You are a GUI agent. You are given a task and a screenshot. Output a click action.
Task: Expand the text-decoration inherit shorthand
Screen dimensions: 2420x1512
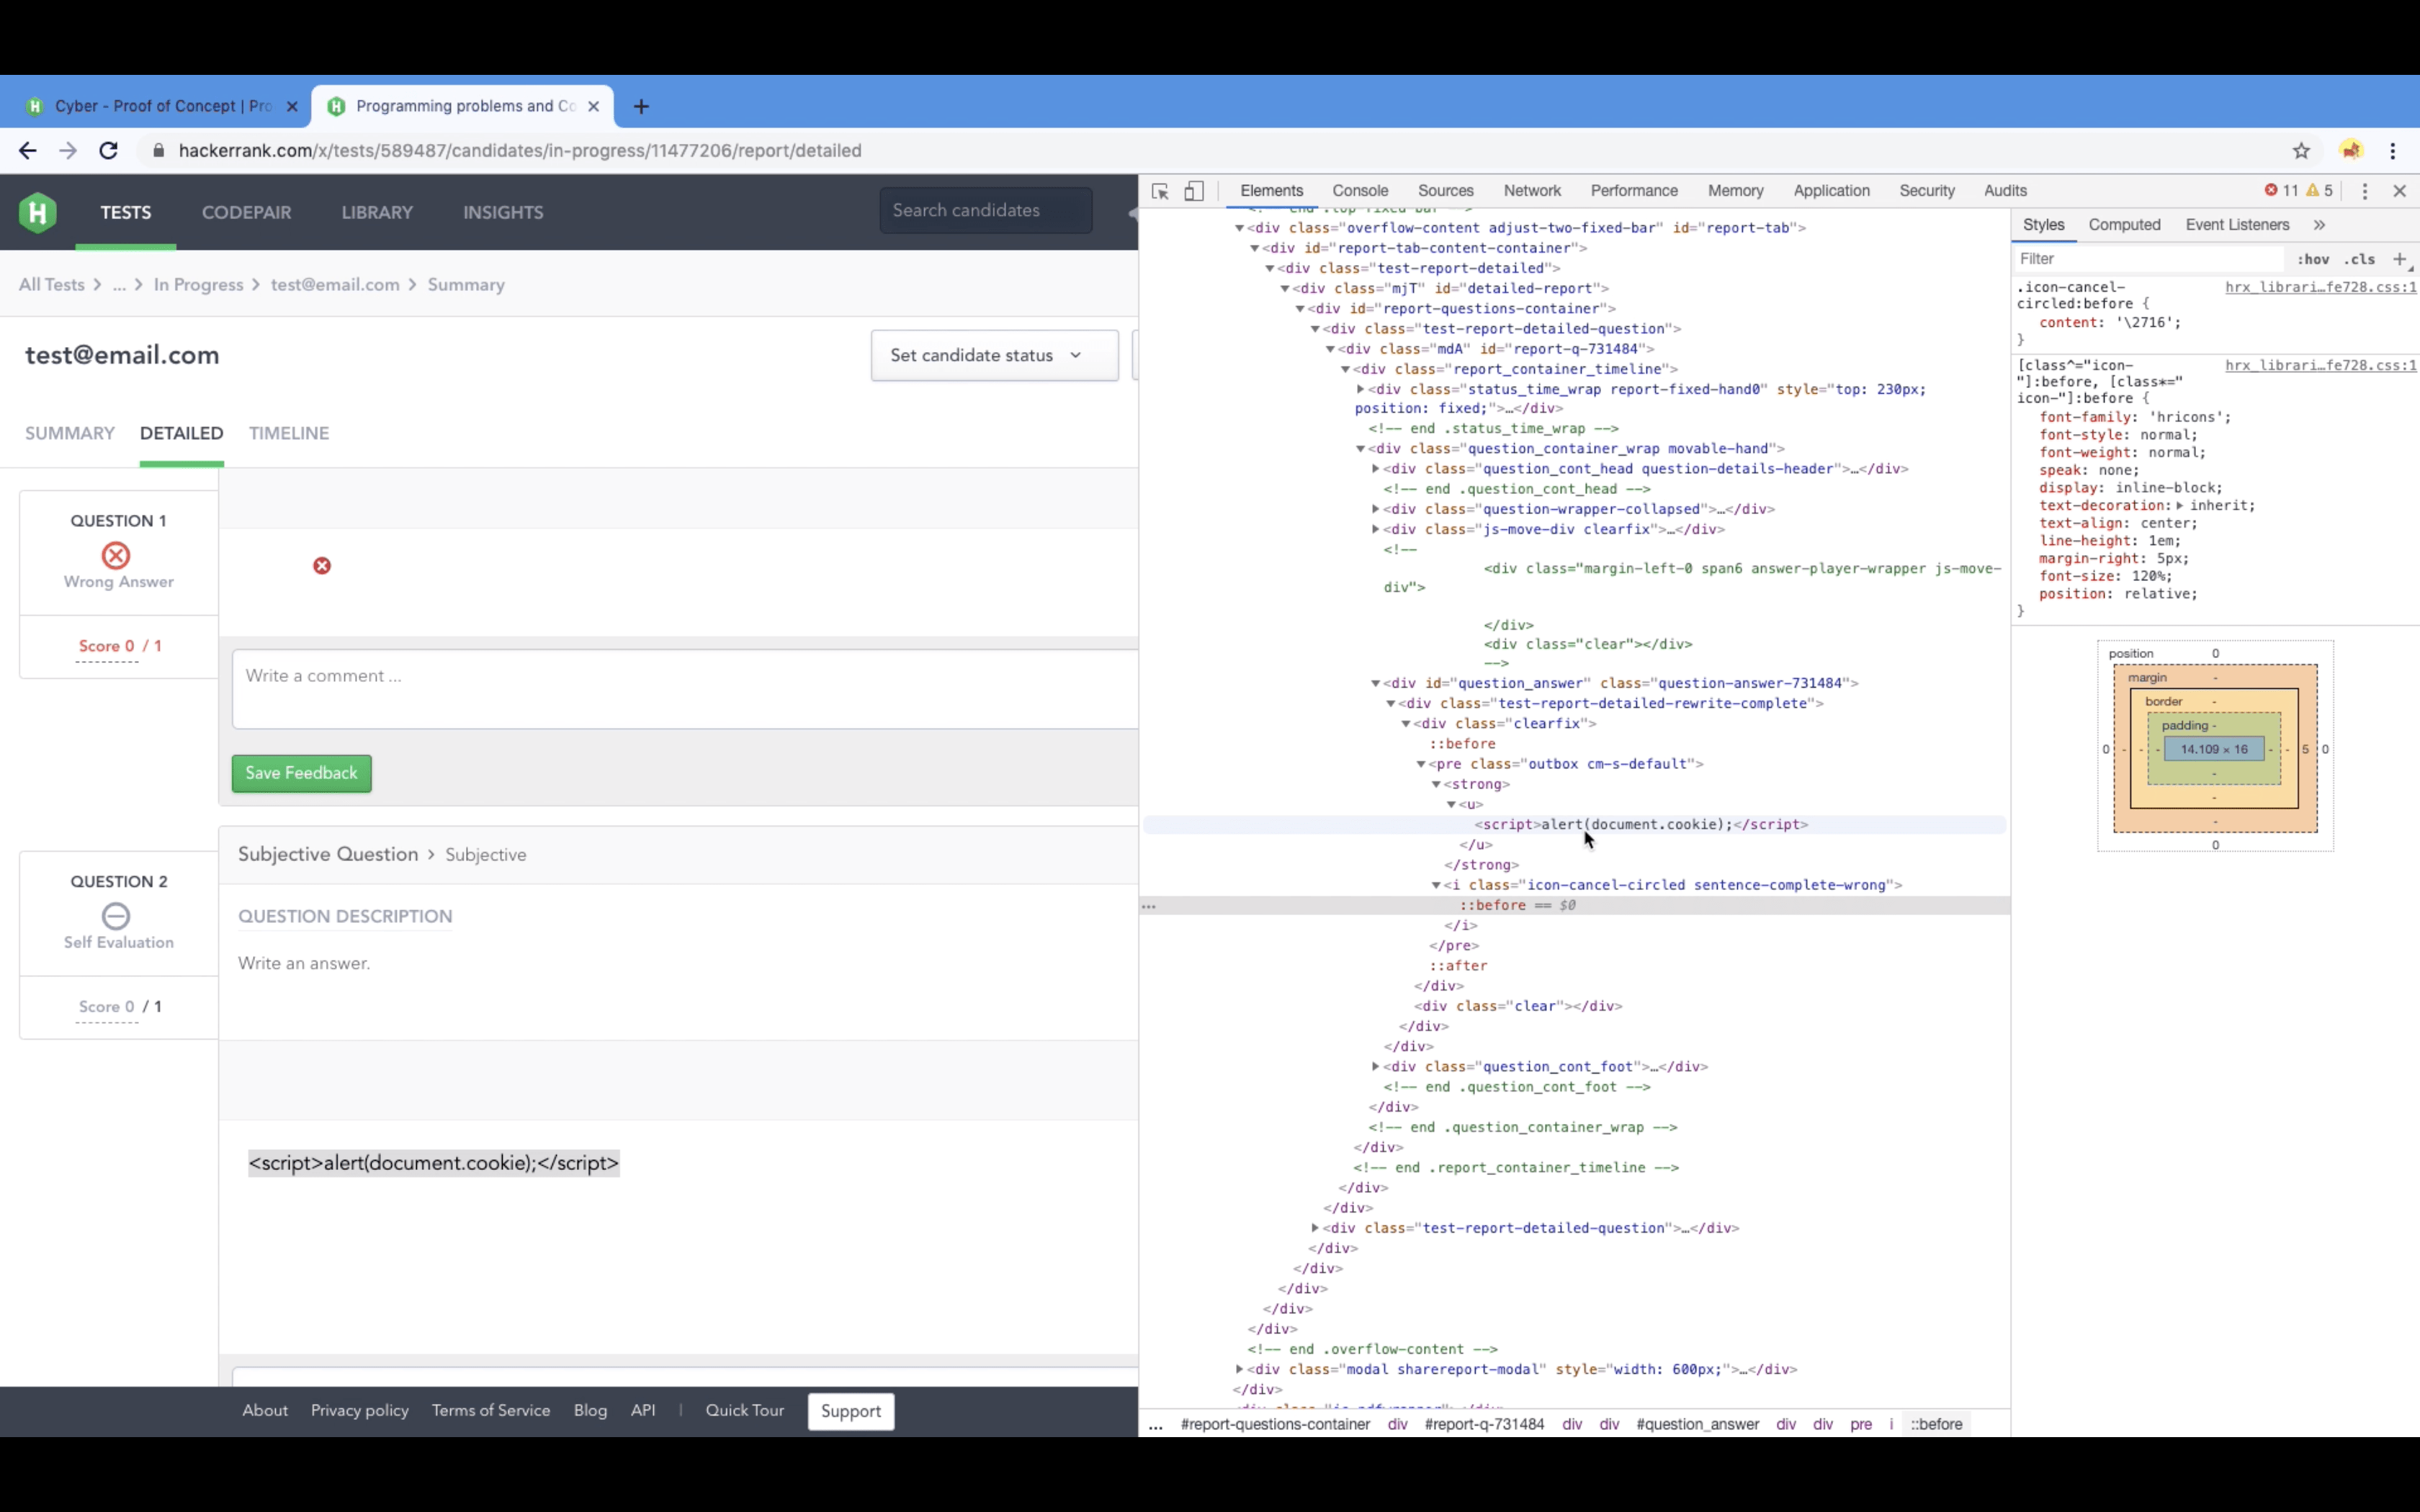(x=2180, y=506)
